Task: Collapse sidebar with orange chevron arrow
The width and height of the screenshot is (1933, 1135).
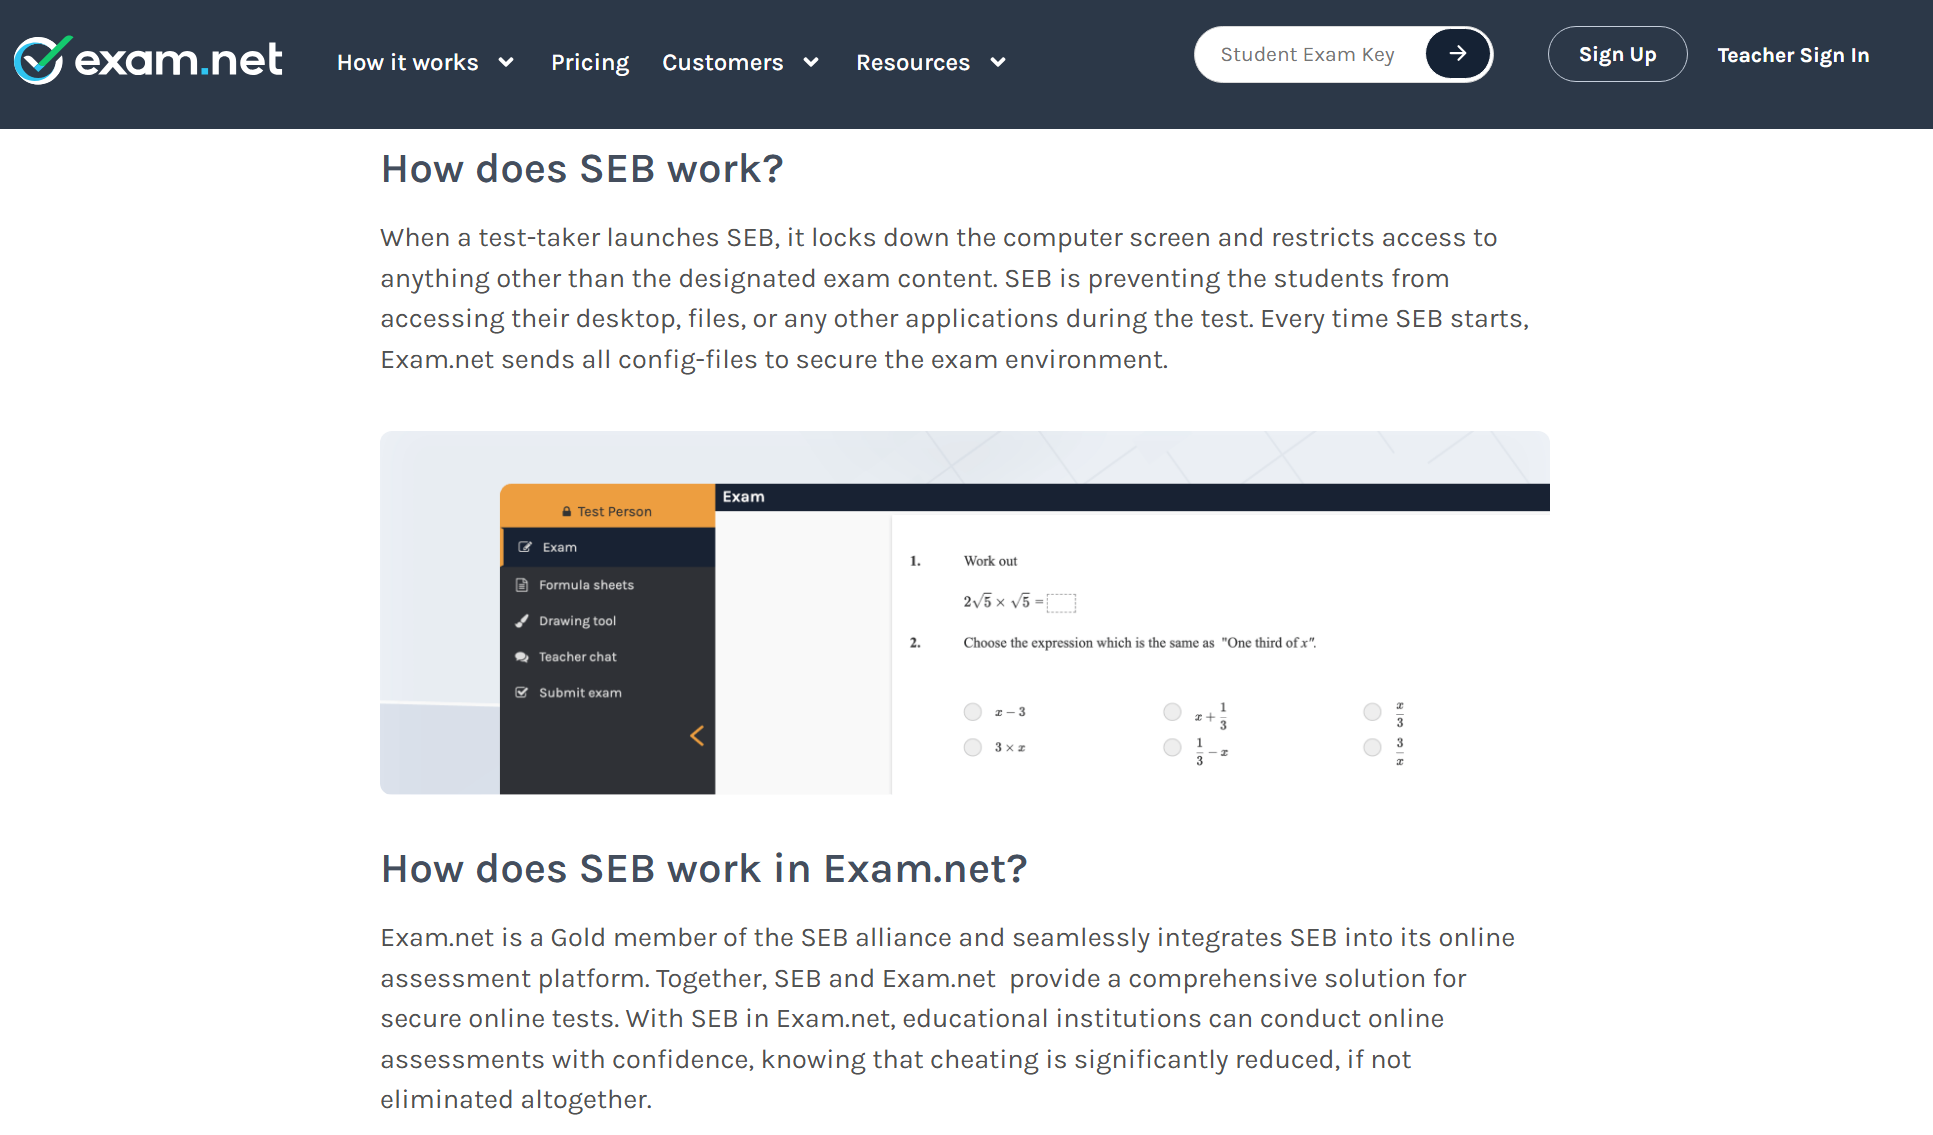Action: tap(697, 736)
